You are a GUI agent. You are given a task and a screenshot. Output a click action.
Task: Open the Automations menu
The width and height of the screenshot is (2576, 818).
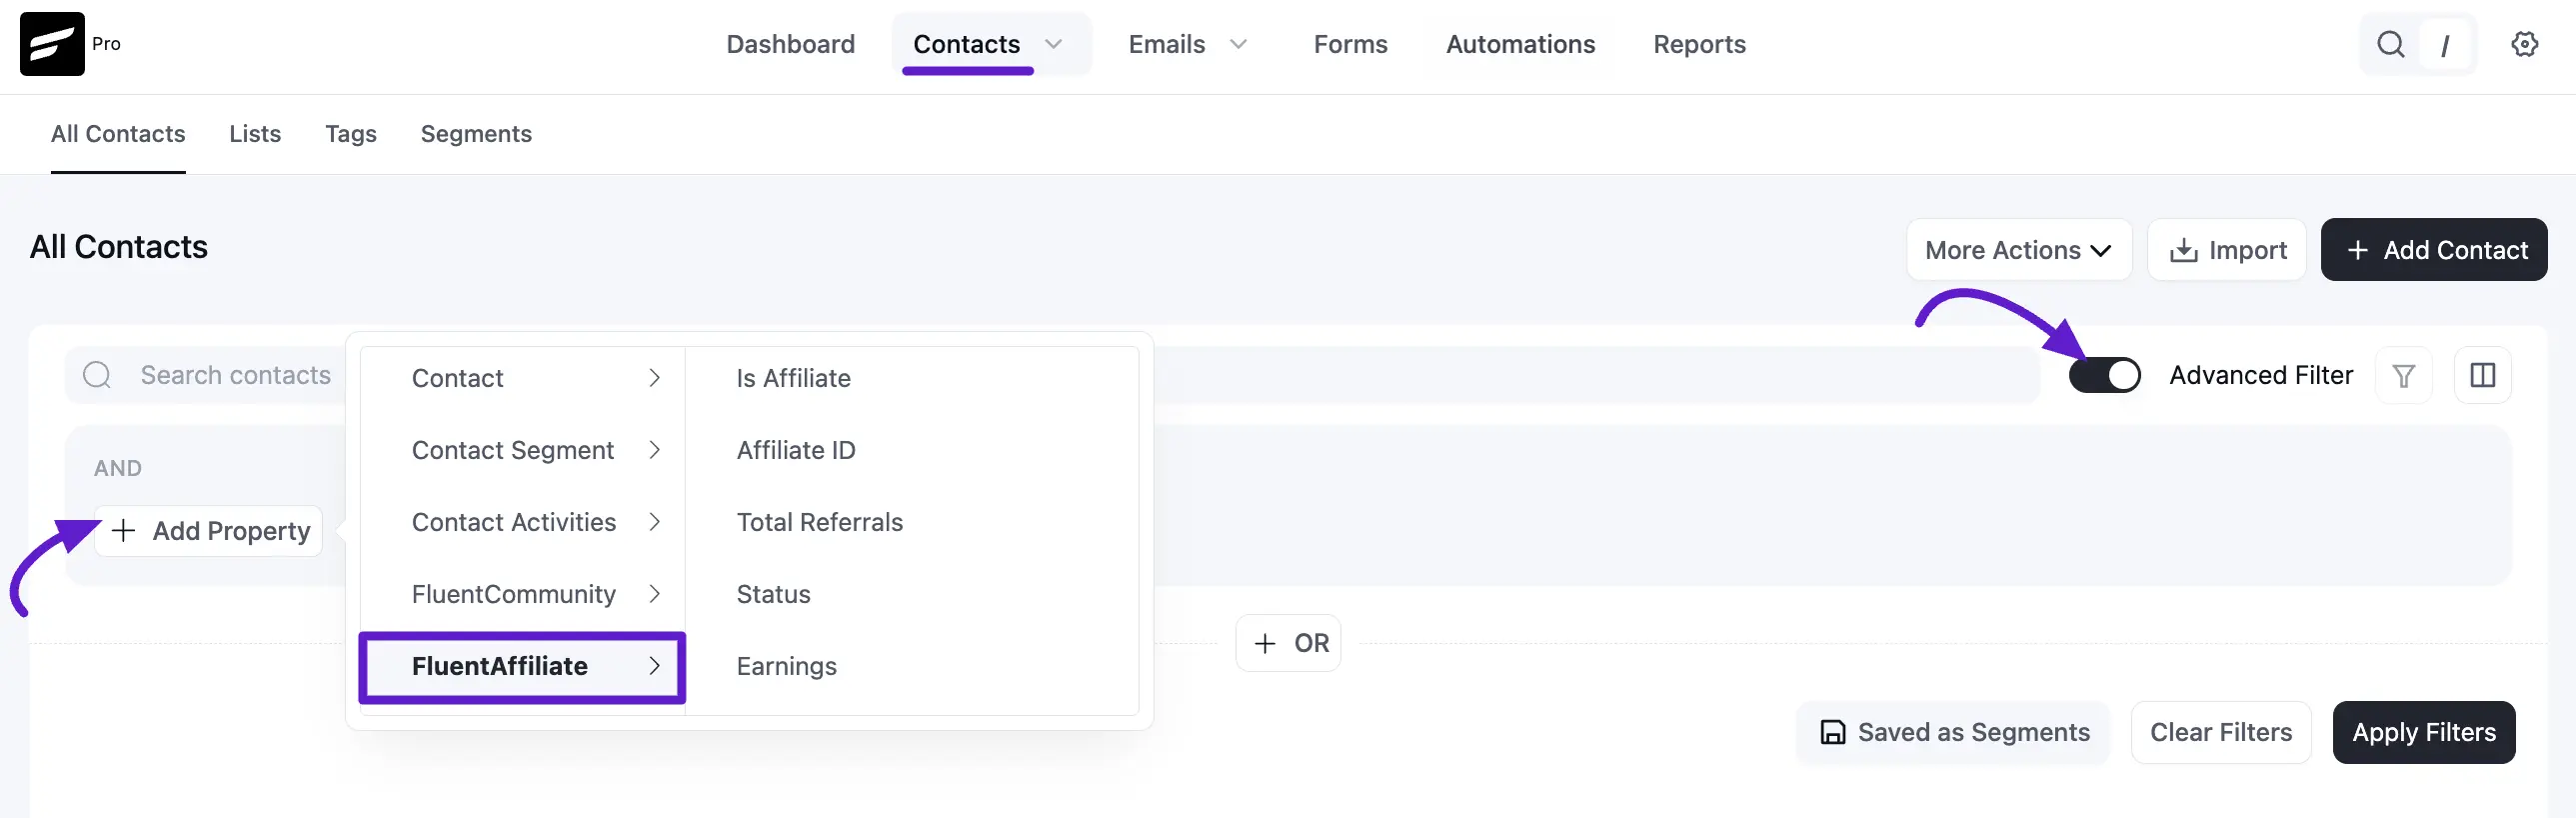tap(1520, 44)
